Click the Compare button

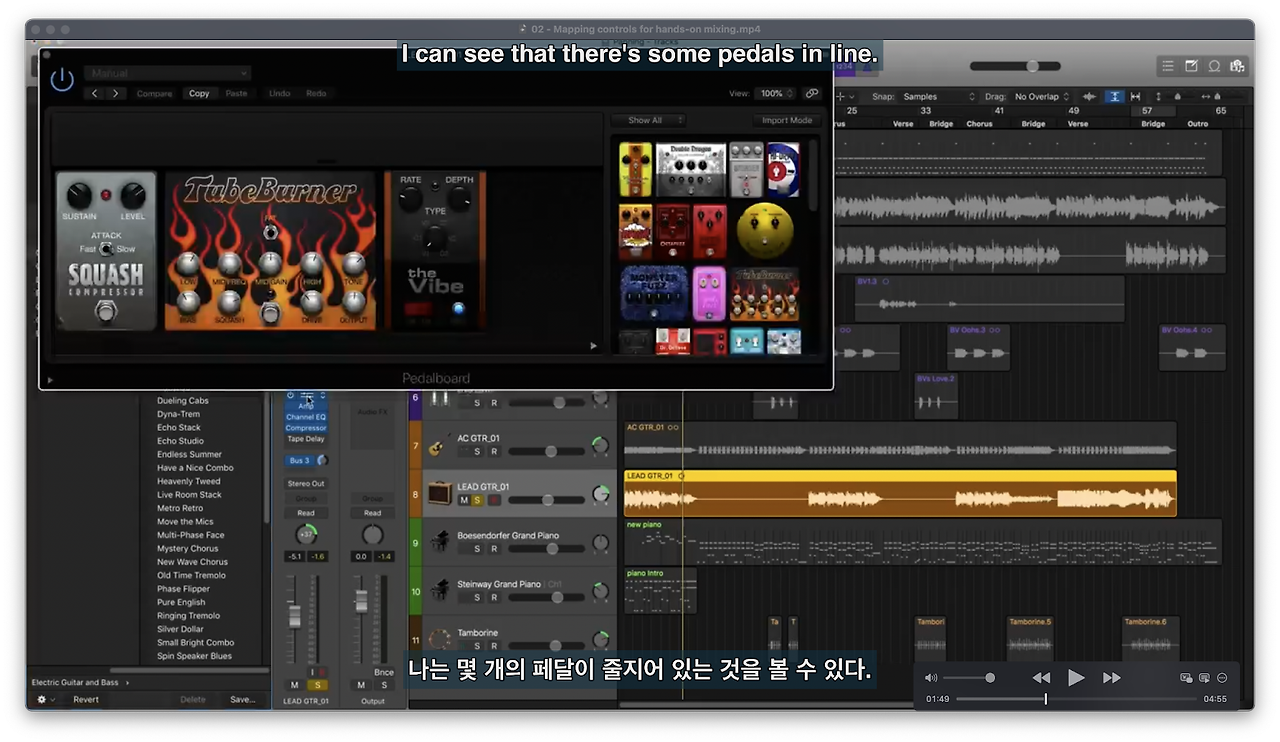click(x=154, y=94)
